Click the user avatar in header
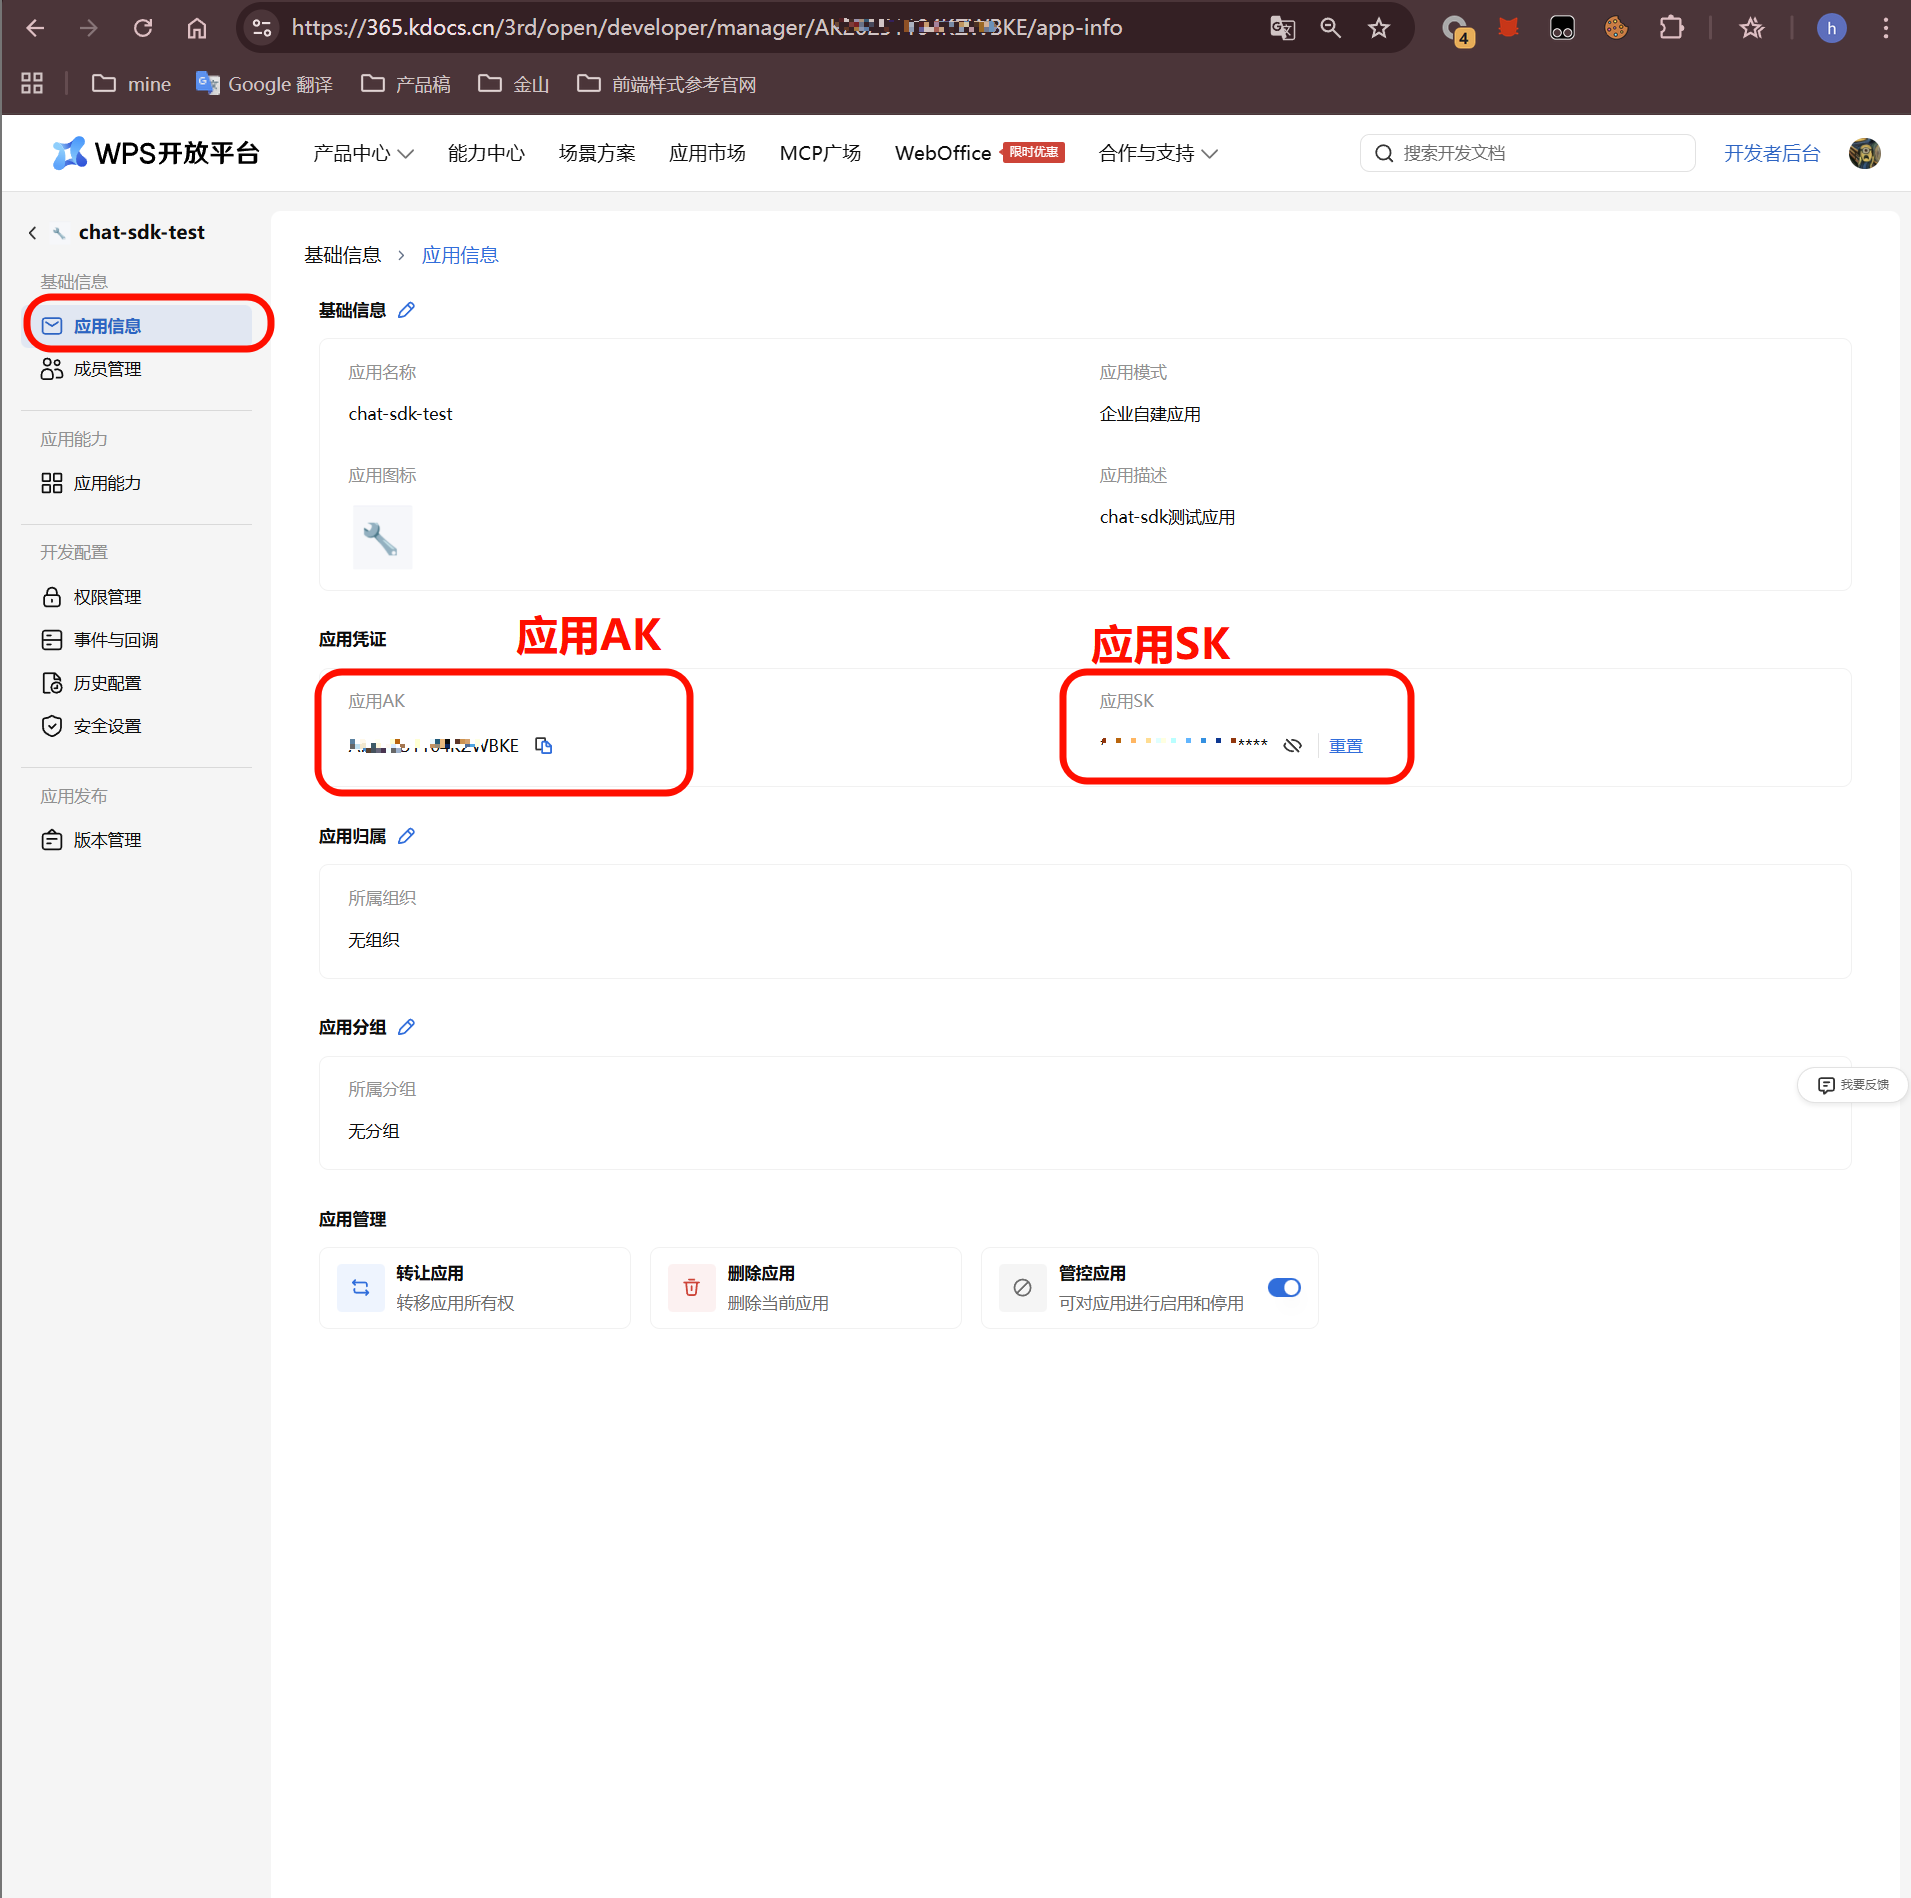The image size is (1911, 1898). (x=1864, y=153)
